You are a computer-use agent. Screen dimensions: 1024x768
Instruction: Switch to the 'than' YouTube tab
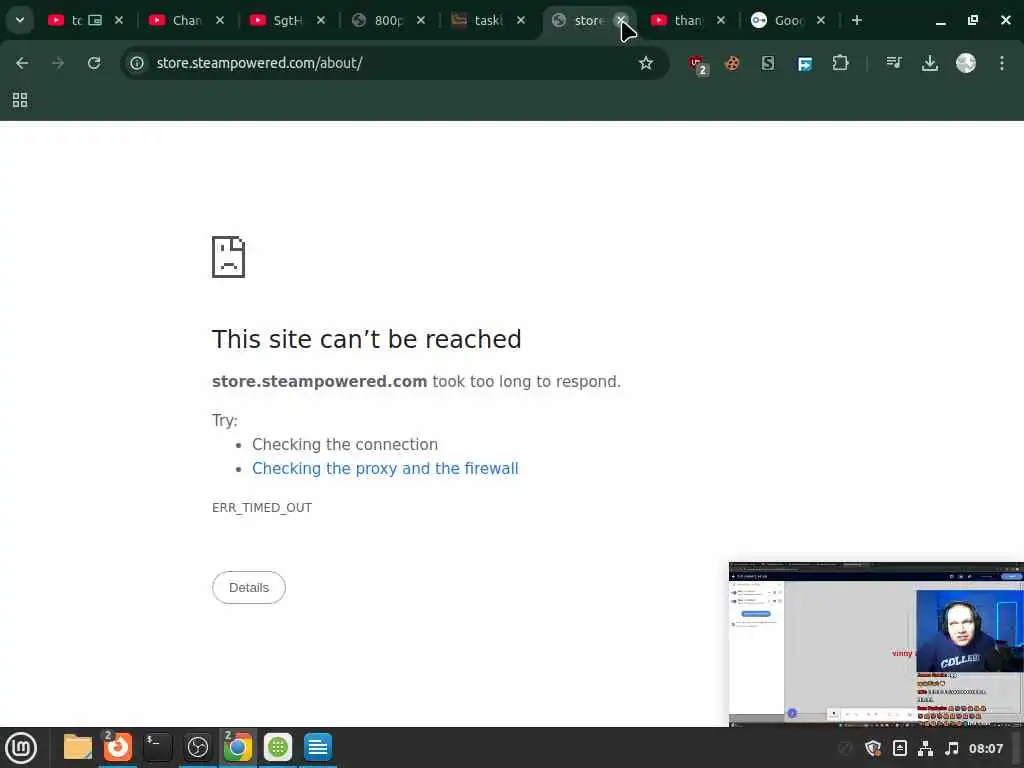tap(679, 20)
